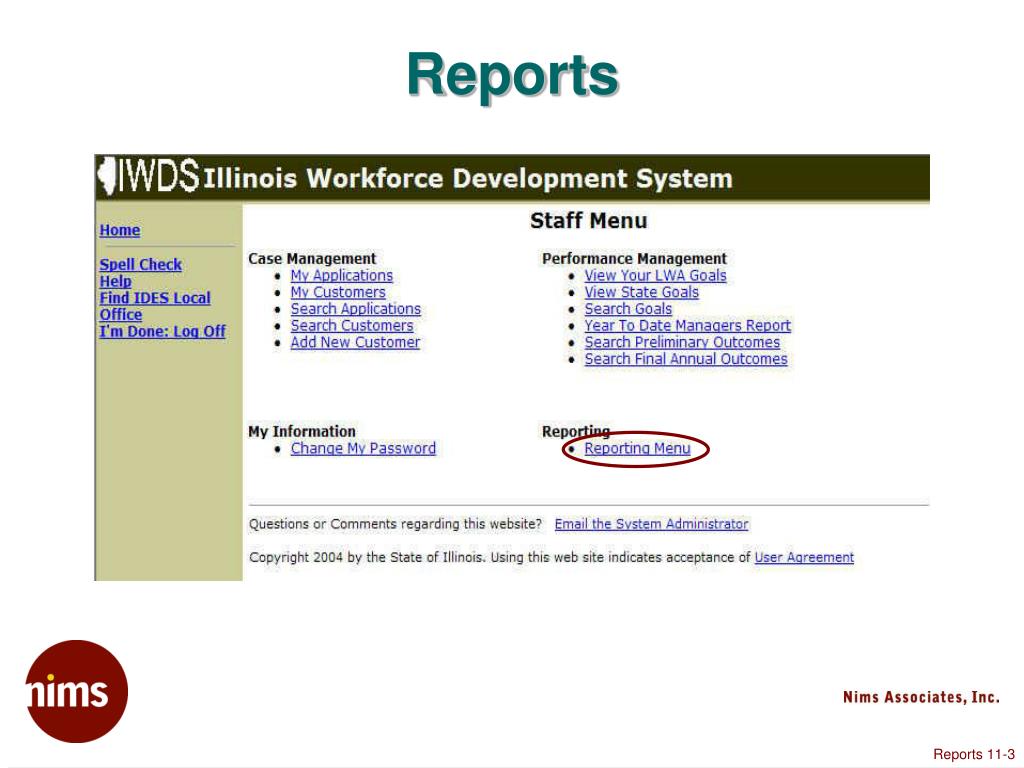Open Find IDES Local Office link
The height and width of the screenshot is (768, 1024).
(155, 306)
